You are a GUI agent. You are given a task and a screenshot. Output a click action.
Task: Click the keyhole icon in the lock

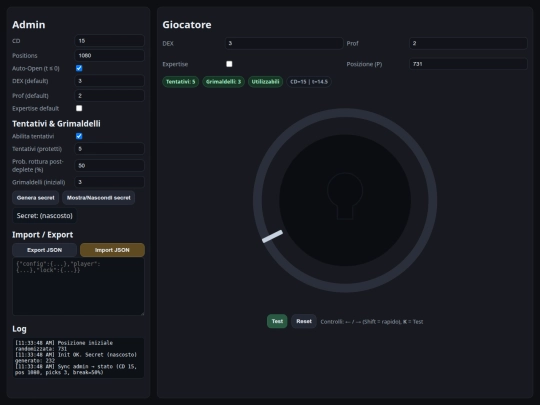coord(345,196)
